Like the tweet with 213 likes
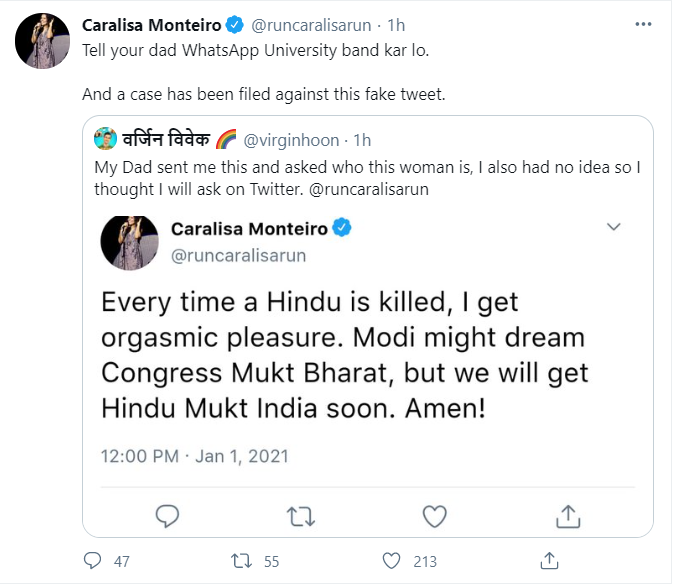The height and width of the screenshot is (584, 674). pos(396,561)
